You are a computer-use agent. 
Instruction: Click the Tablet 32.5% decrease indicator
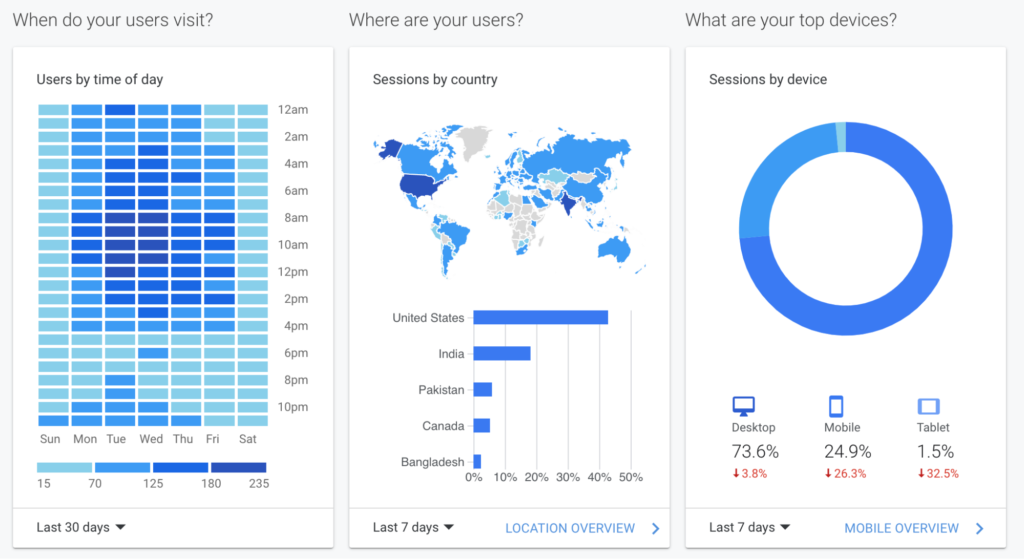(x=938, y=474)
